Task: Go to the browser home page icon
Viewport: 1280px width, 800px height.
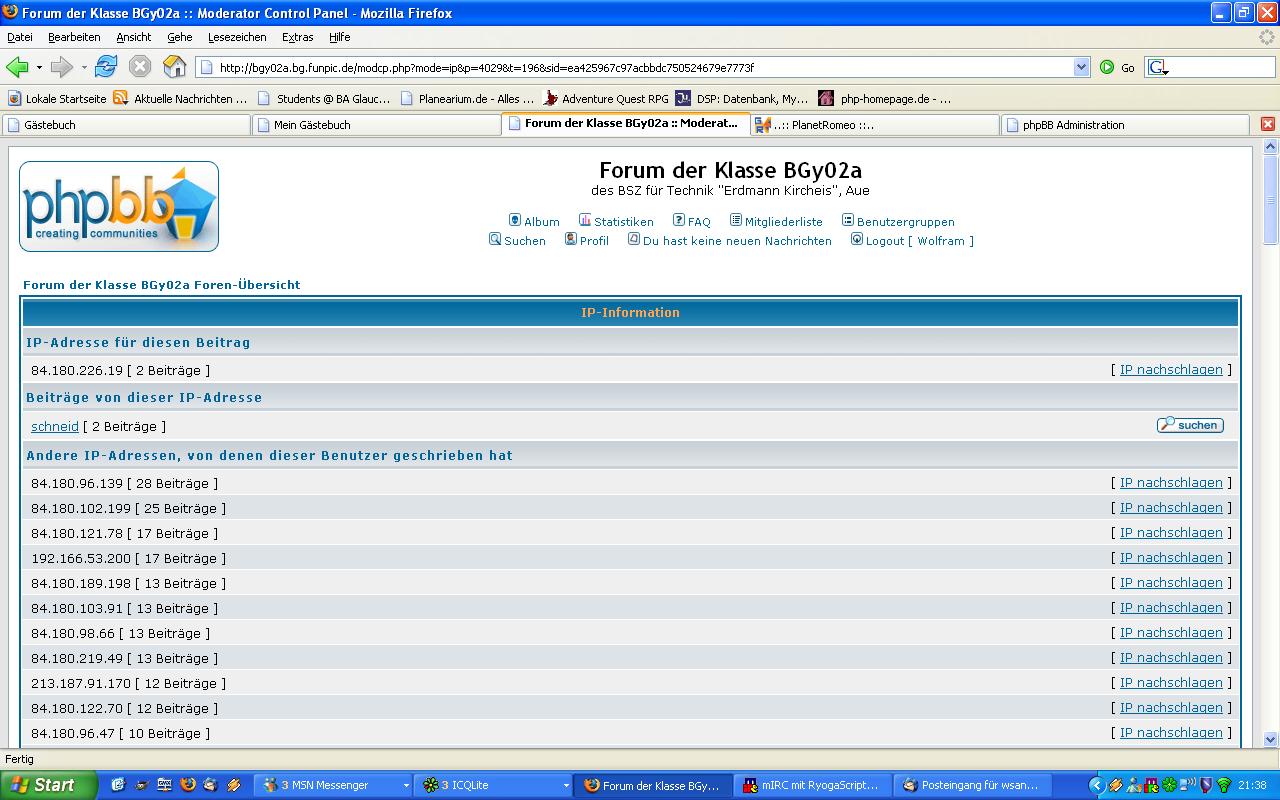Action: point(175,67)
